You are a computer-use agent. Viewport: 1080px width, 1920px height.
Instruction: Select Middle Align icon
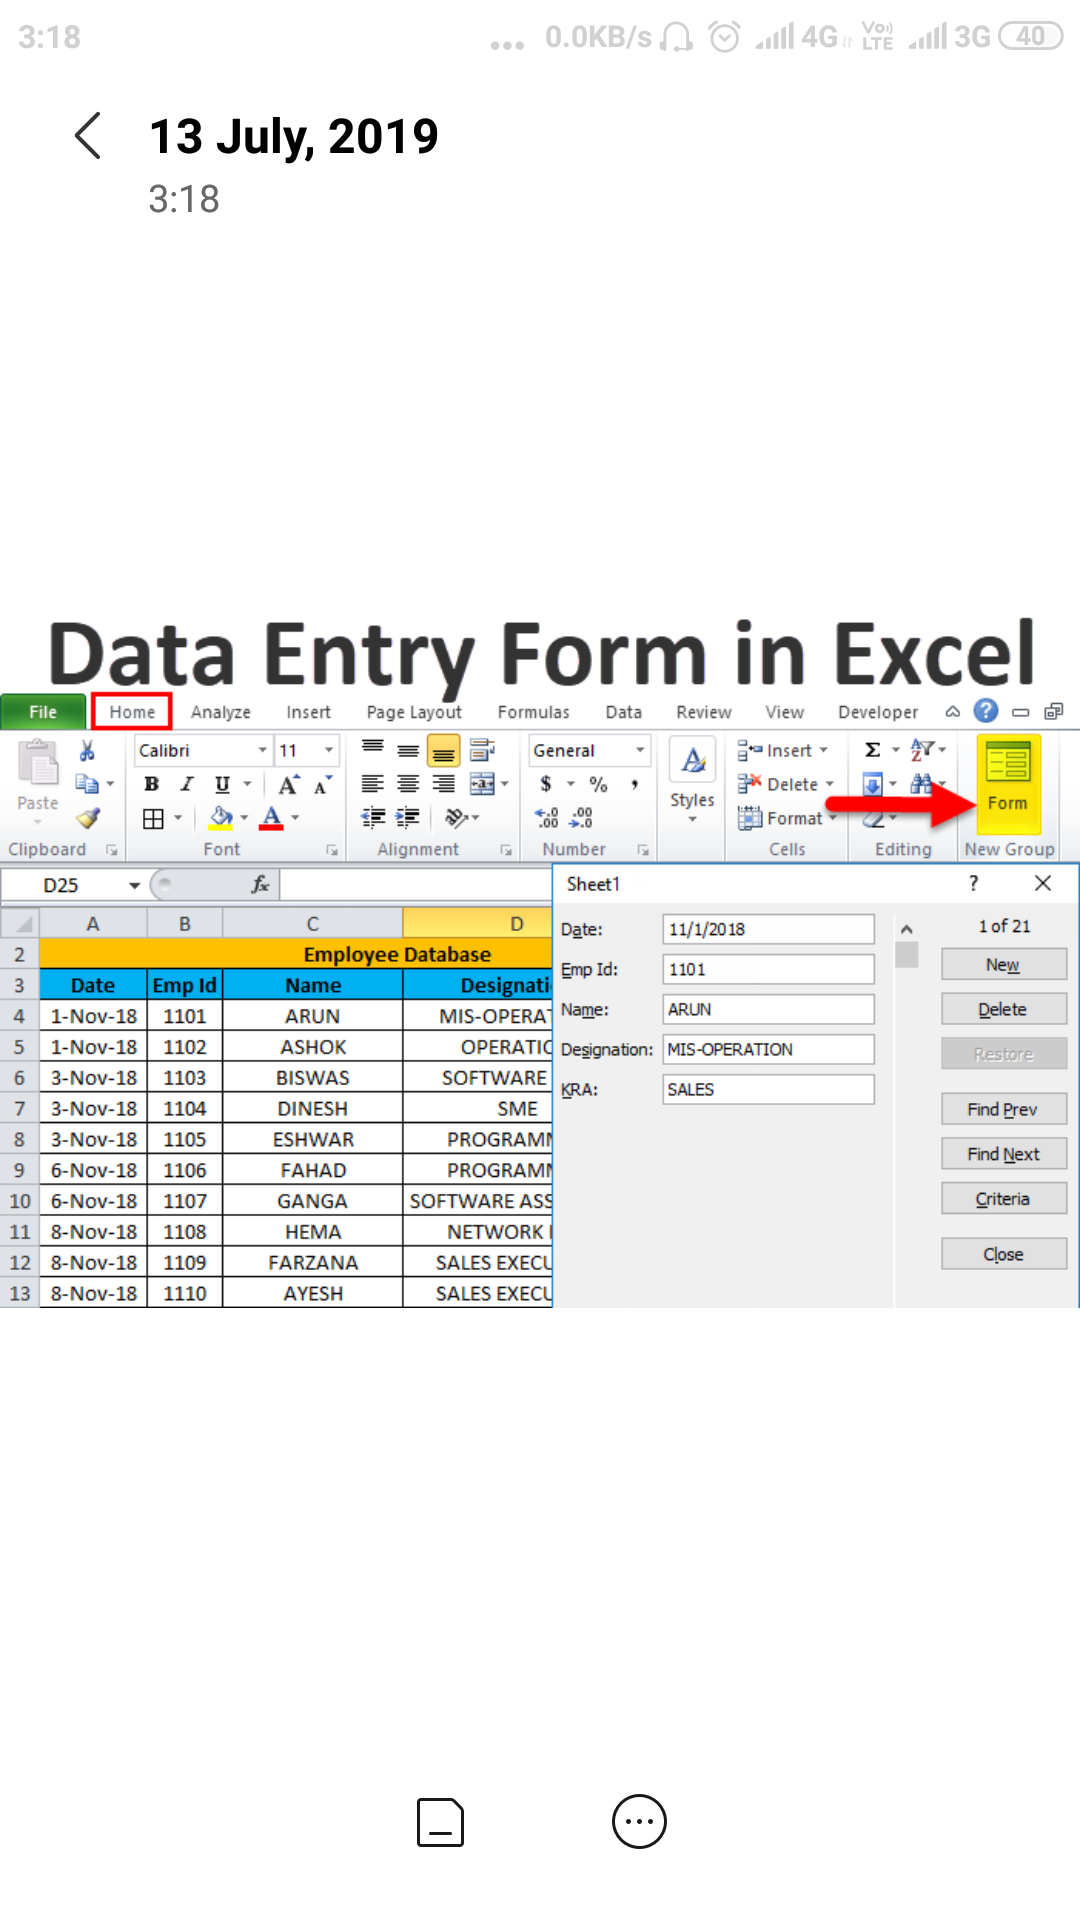(408, 749)
